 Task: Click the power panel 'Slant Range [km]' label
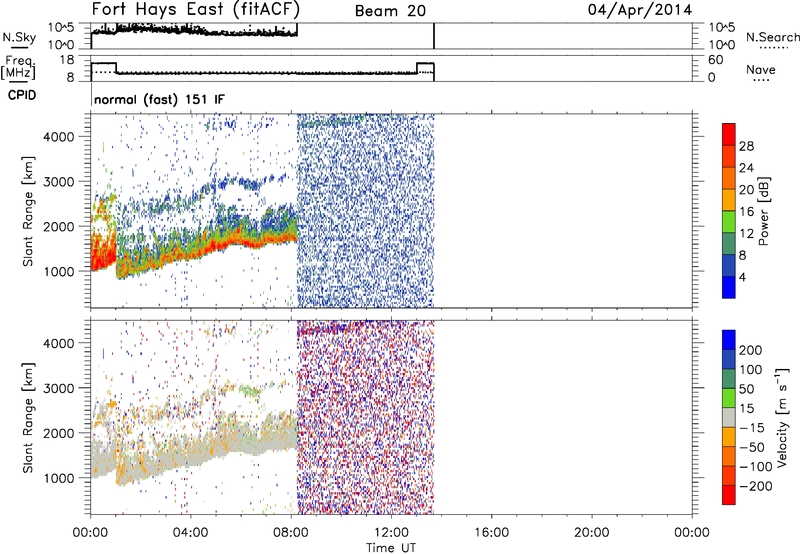tap(28, 211)
